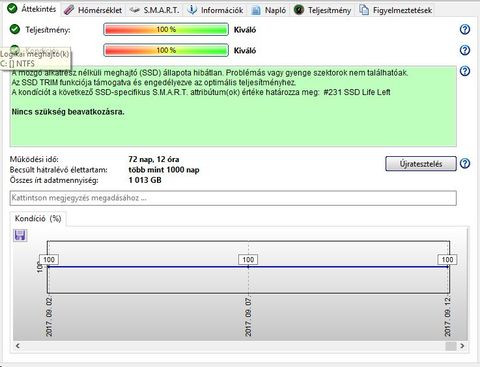The width and height of the screenshot is (480, 367).
Task: Click the second 100 % Kondíció progress bar
Action: [x=166, y=50]
